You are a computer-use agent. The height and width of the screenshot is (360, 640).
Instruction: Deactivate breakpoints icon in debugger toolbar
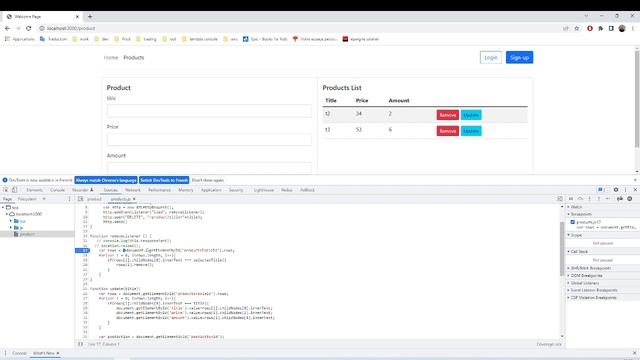620,199
